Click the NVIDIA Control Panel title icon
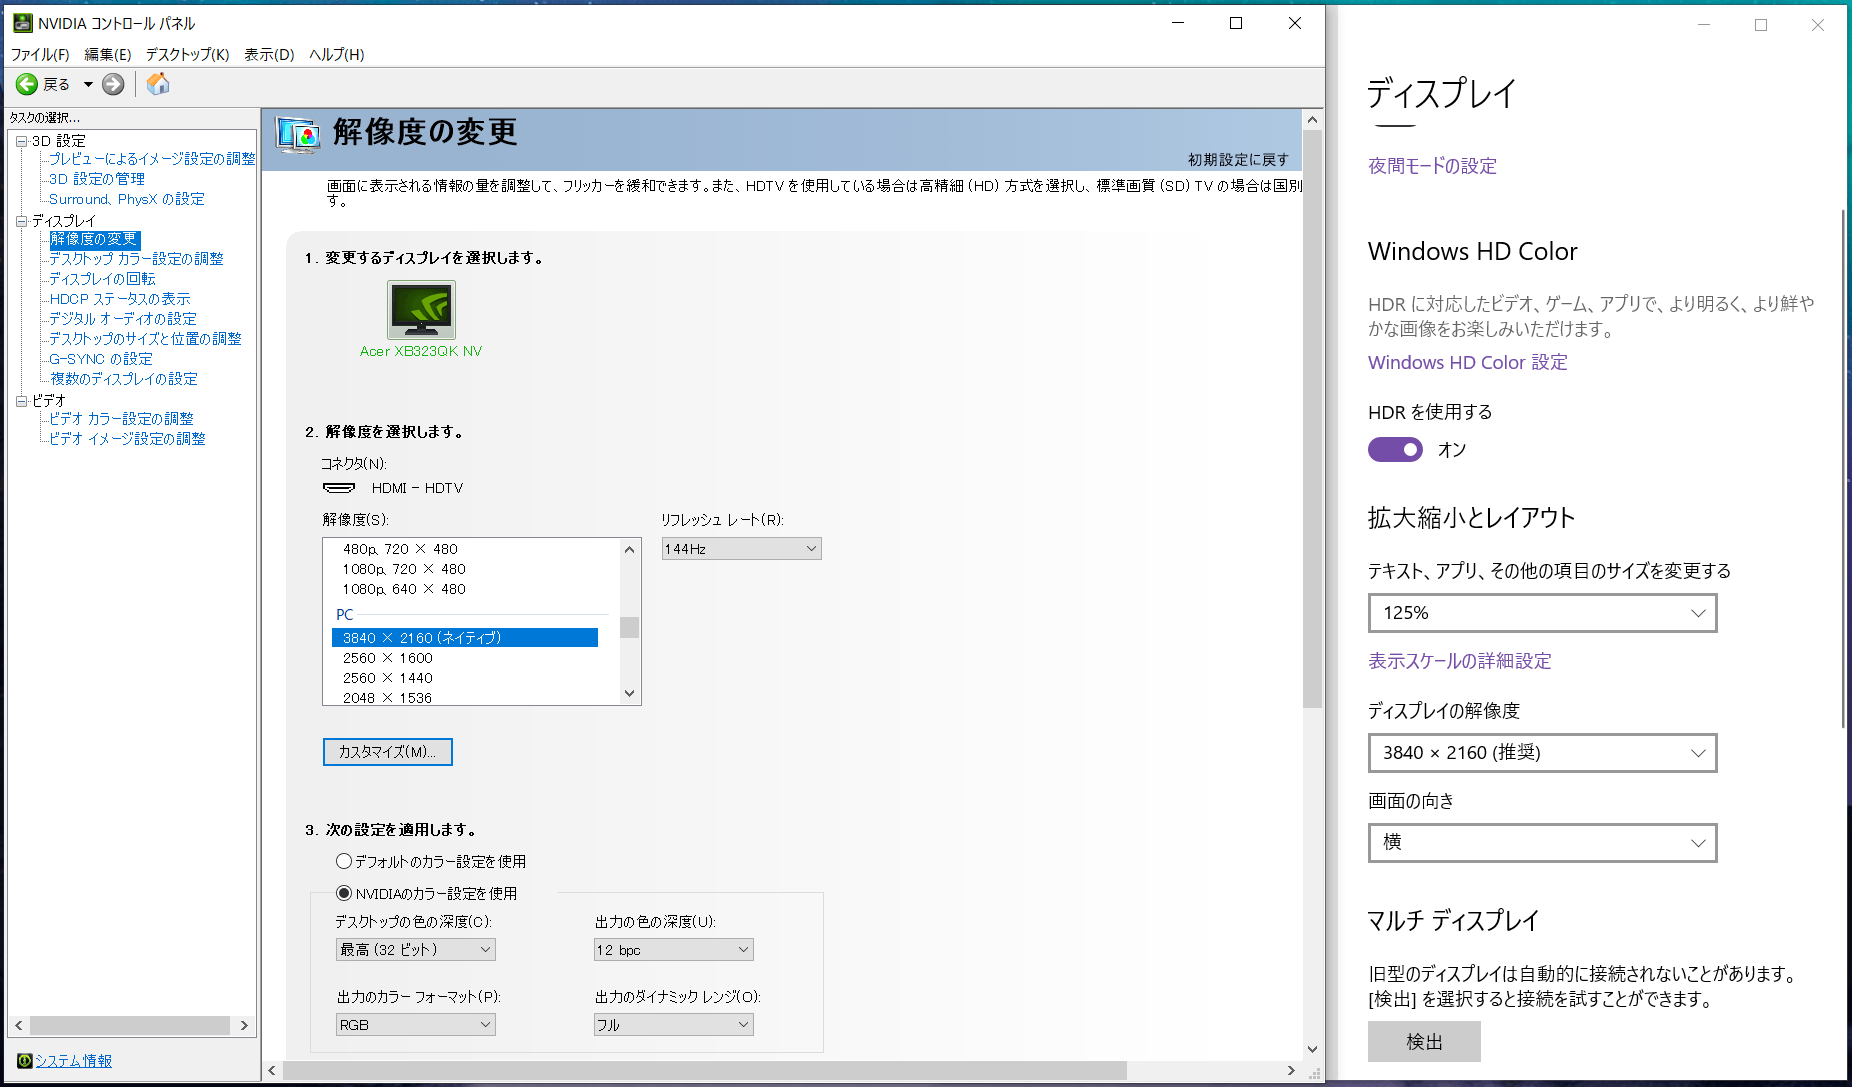This screenshot has height=1087, width=1852. click(23, 23)
